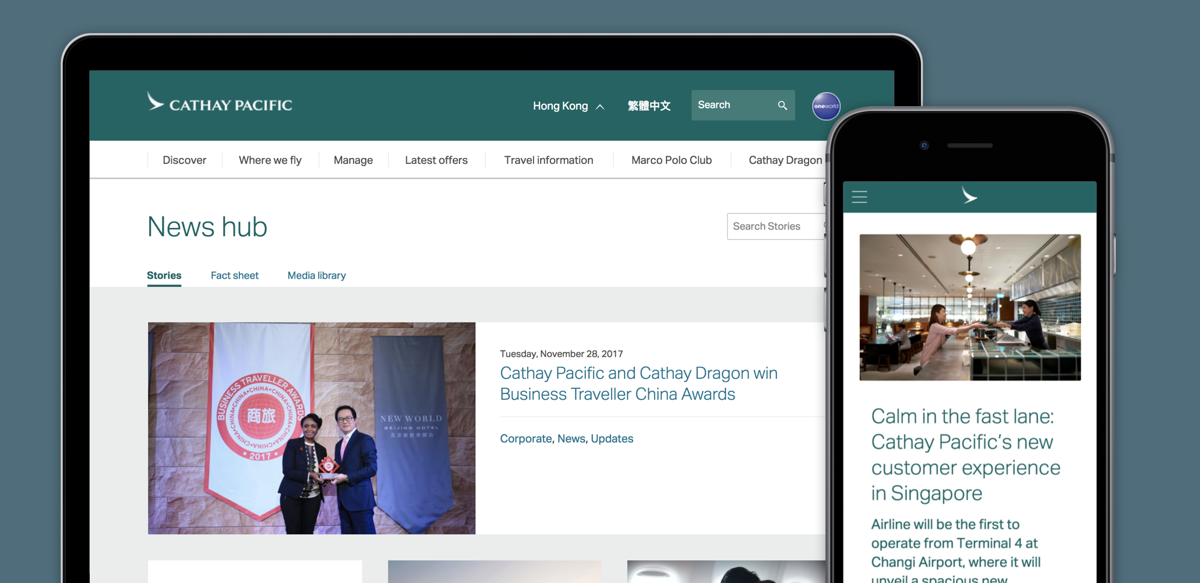Viewport: 1200px width, 583px height.
Task: Focus the header Search field
Action: [743, 105]
